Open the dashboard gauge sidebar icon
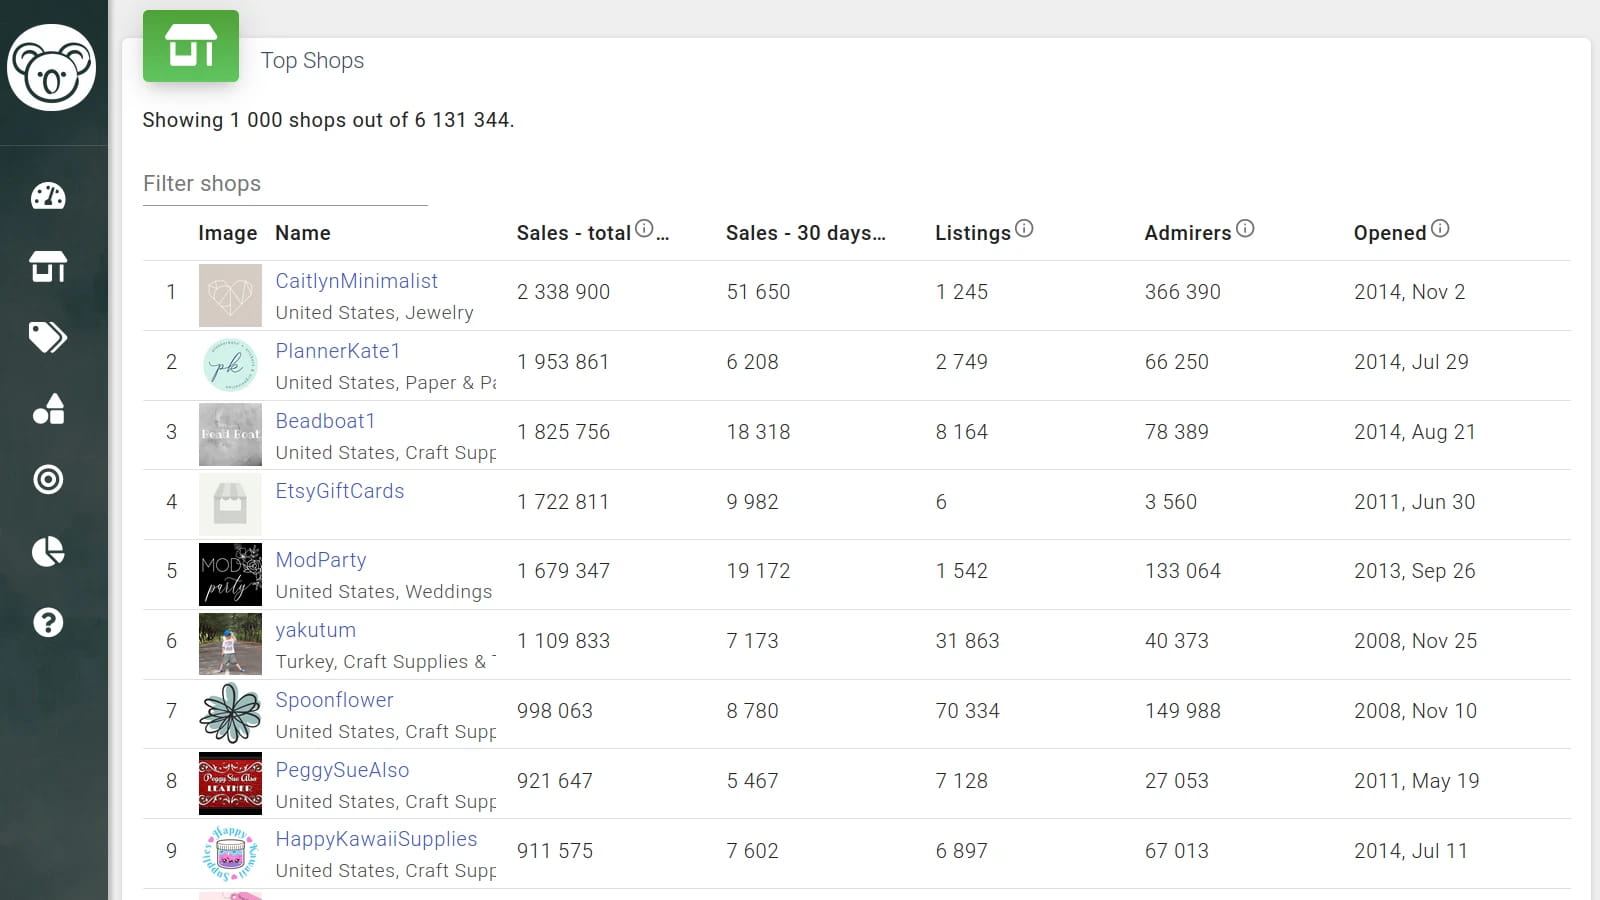The width and height of the screenshot is (1600, 900). 48,196
